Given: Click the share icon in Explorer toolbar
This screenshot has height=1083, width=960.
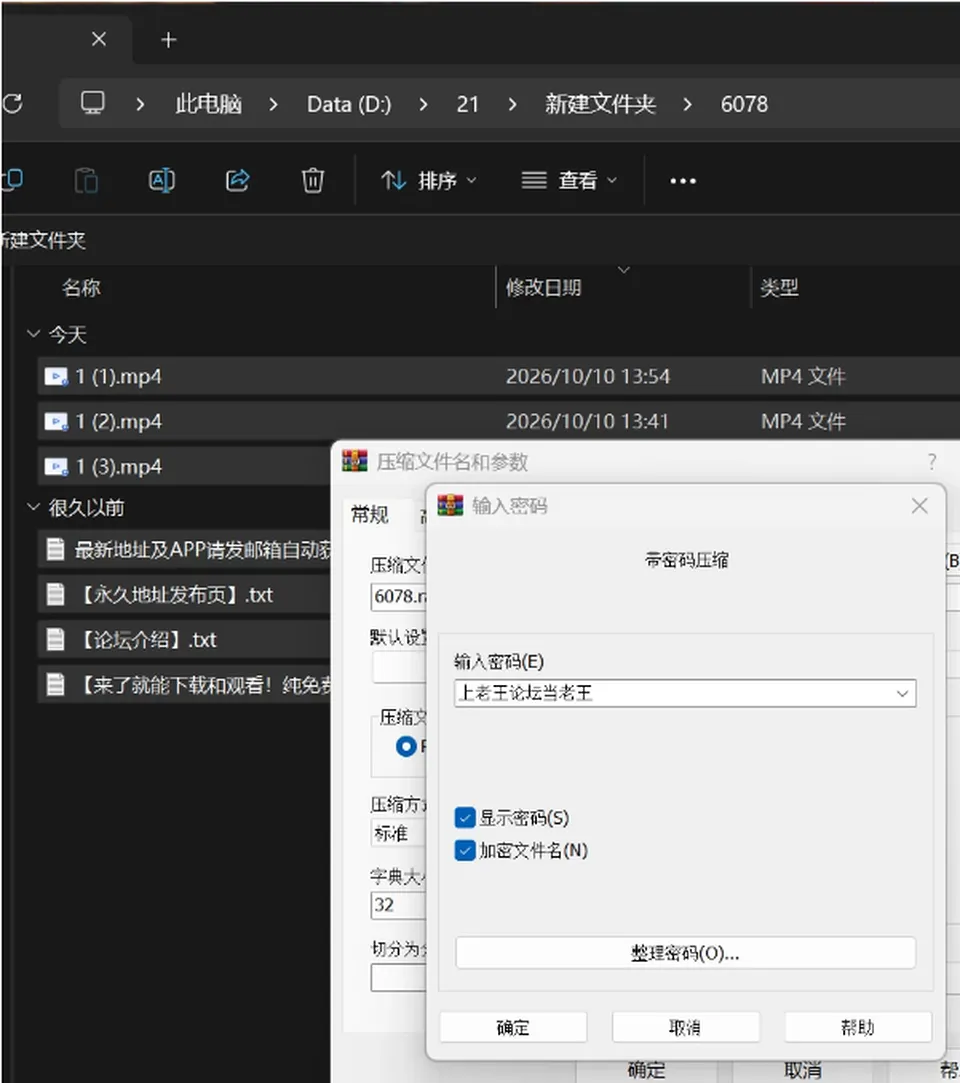Looking at the screenshot, I should [237, 181].
